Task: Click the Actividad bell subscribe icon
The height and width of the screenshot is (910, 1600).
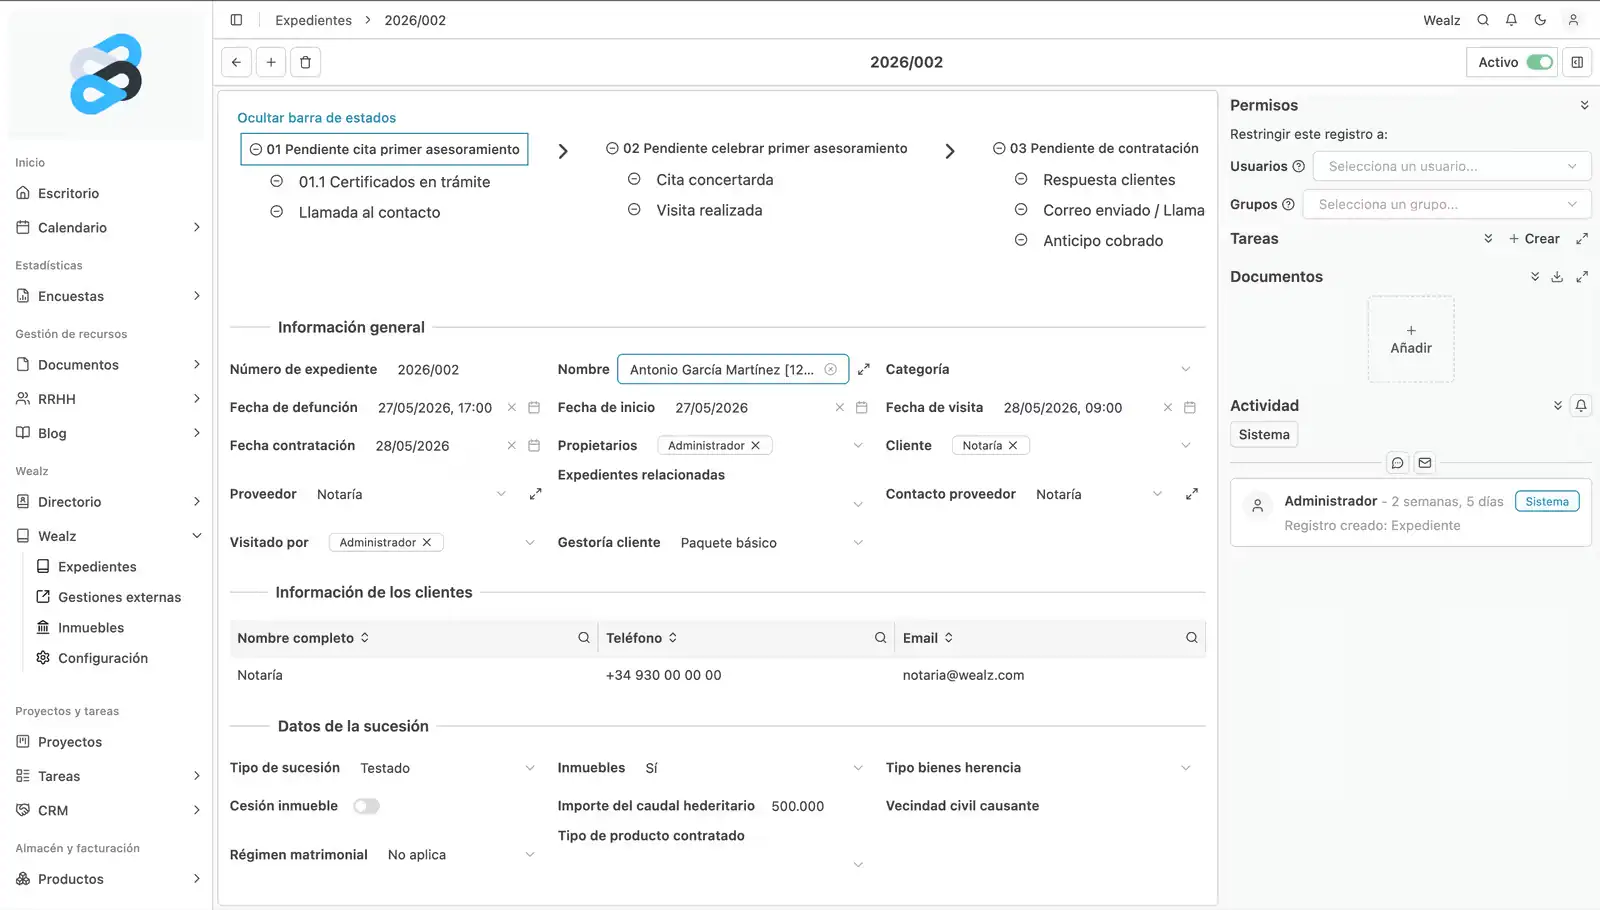Action: pyautogui.click(x=1581, y=406)
